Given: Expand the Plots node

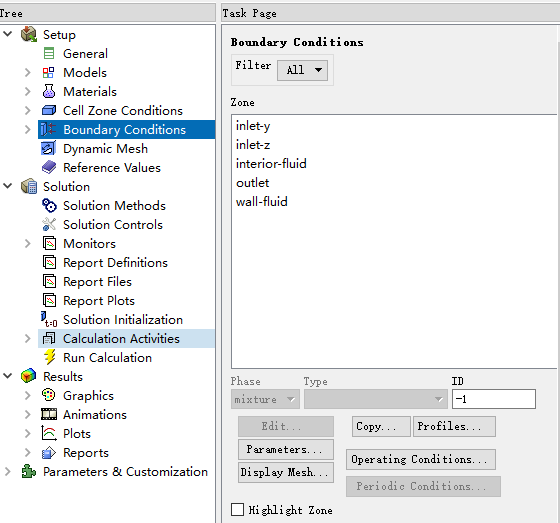Looking at the screenshot, I should (28, 433).
